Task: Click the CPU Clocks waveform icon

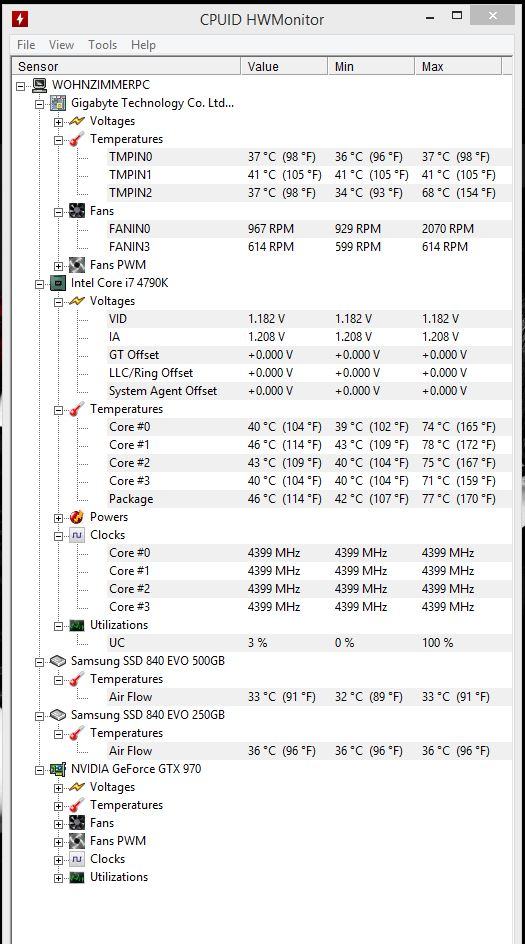Action: 76,535
